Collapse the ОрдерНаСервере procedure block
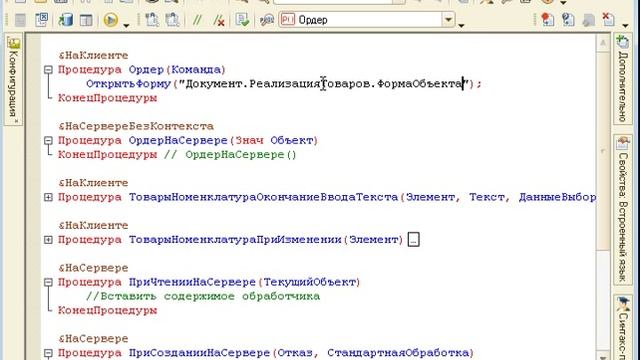The image size is (640, 360). (48, 141)
